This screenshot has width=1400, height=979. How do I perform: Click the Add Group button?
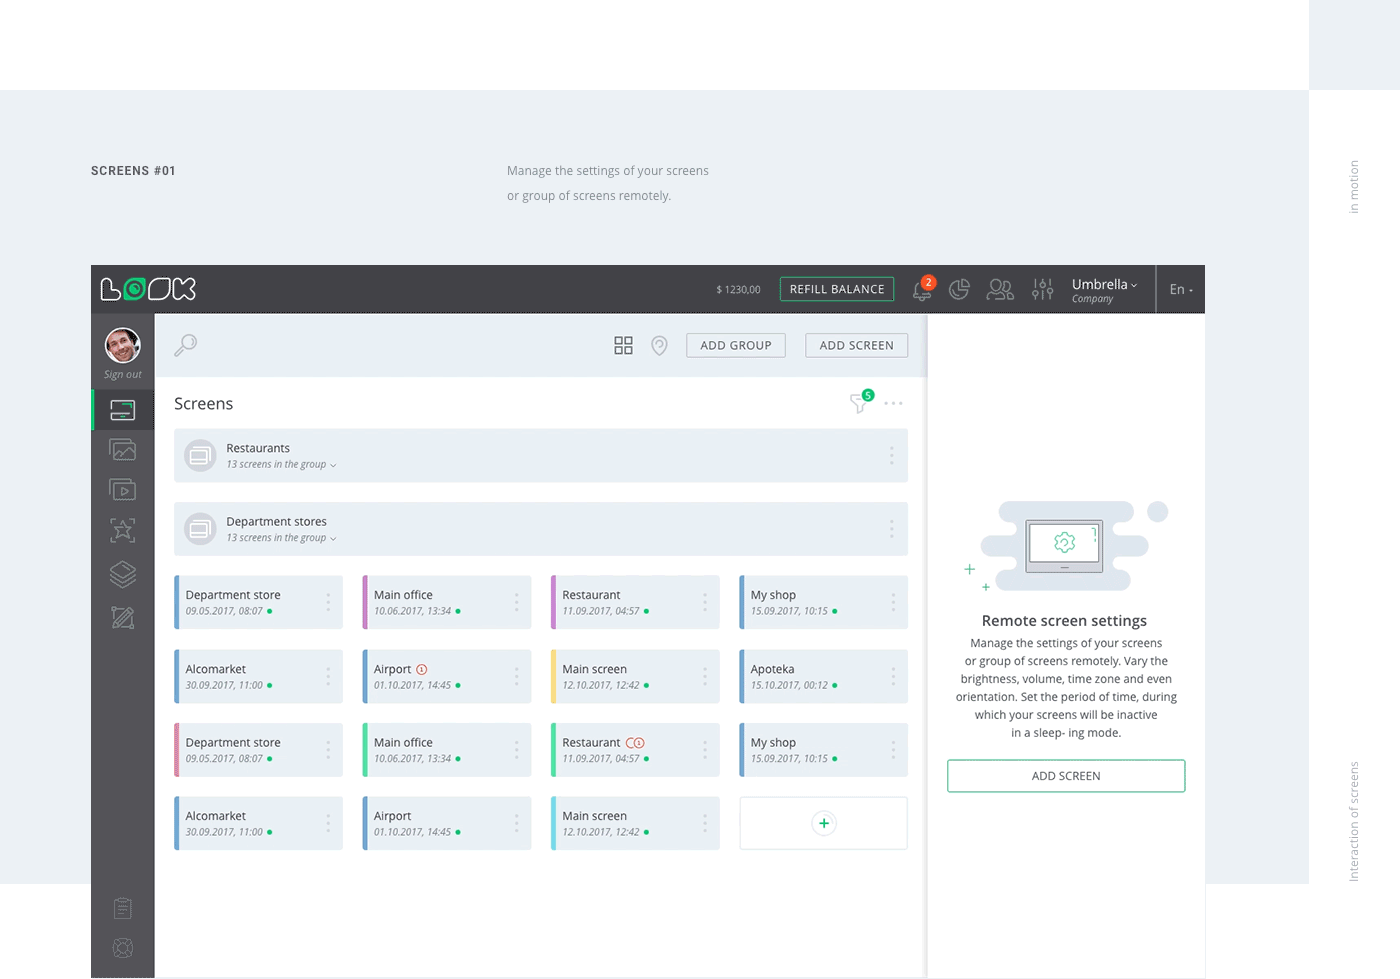pos(735,345)
